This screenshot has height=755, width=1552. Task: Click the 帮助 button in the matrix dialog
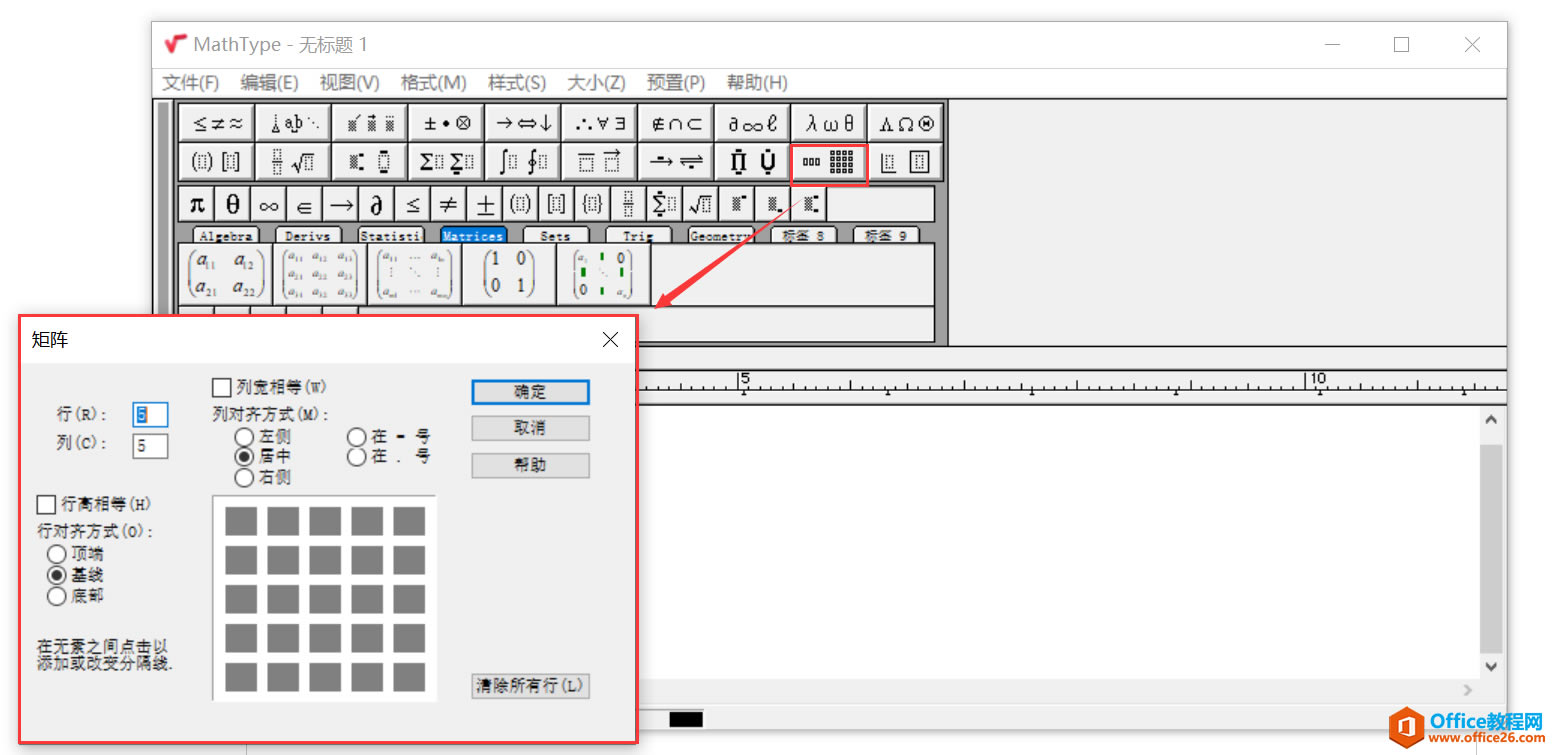pyautogui.click(x=530, y=465)
